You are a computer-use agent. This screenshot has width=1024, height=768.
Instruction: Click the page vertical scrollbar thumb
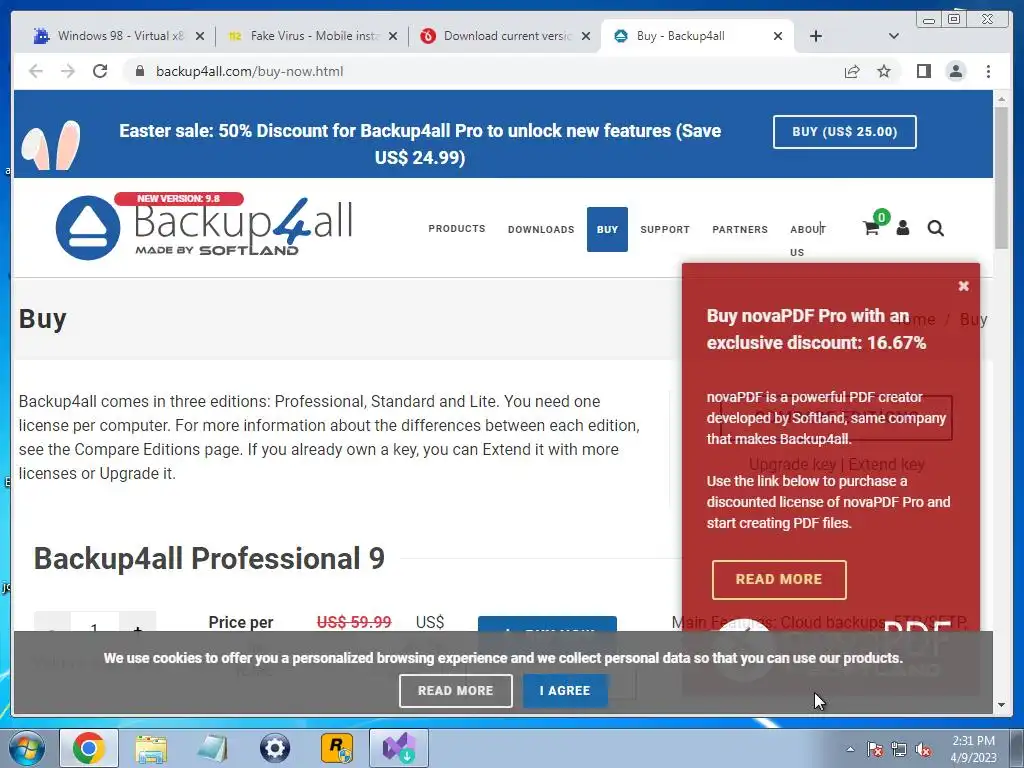click(x=1001, y=176)
